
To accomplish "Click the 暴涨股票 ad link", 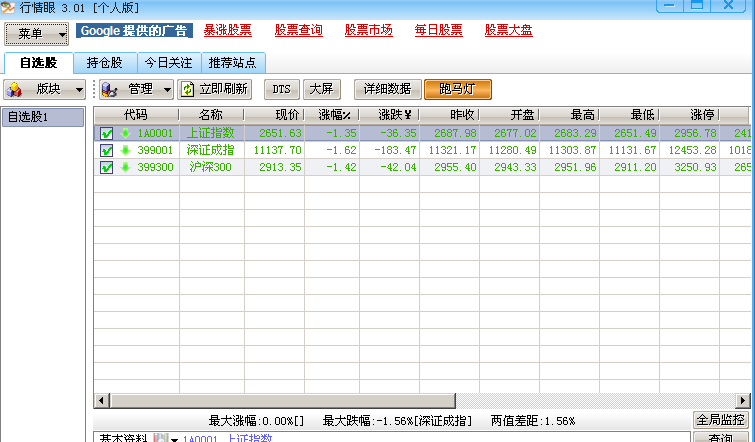I will [227, 30].
